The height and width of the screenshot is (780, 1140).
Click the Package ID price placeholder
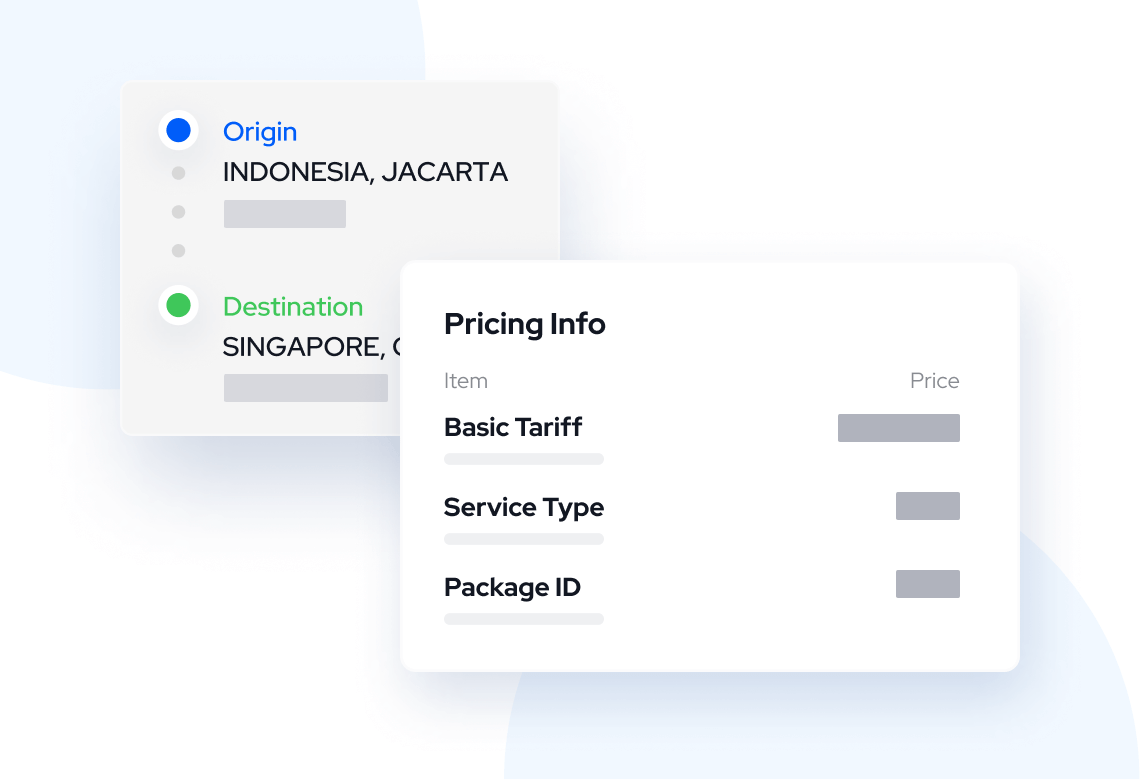[x=927, y=584]
